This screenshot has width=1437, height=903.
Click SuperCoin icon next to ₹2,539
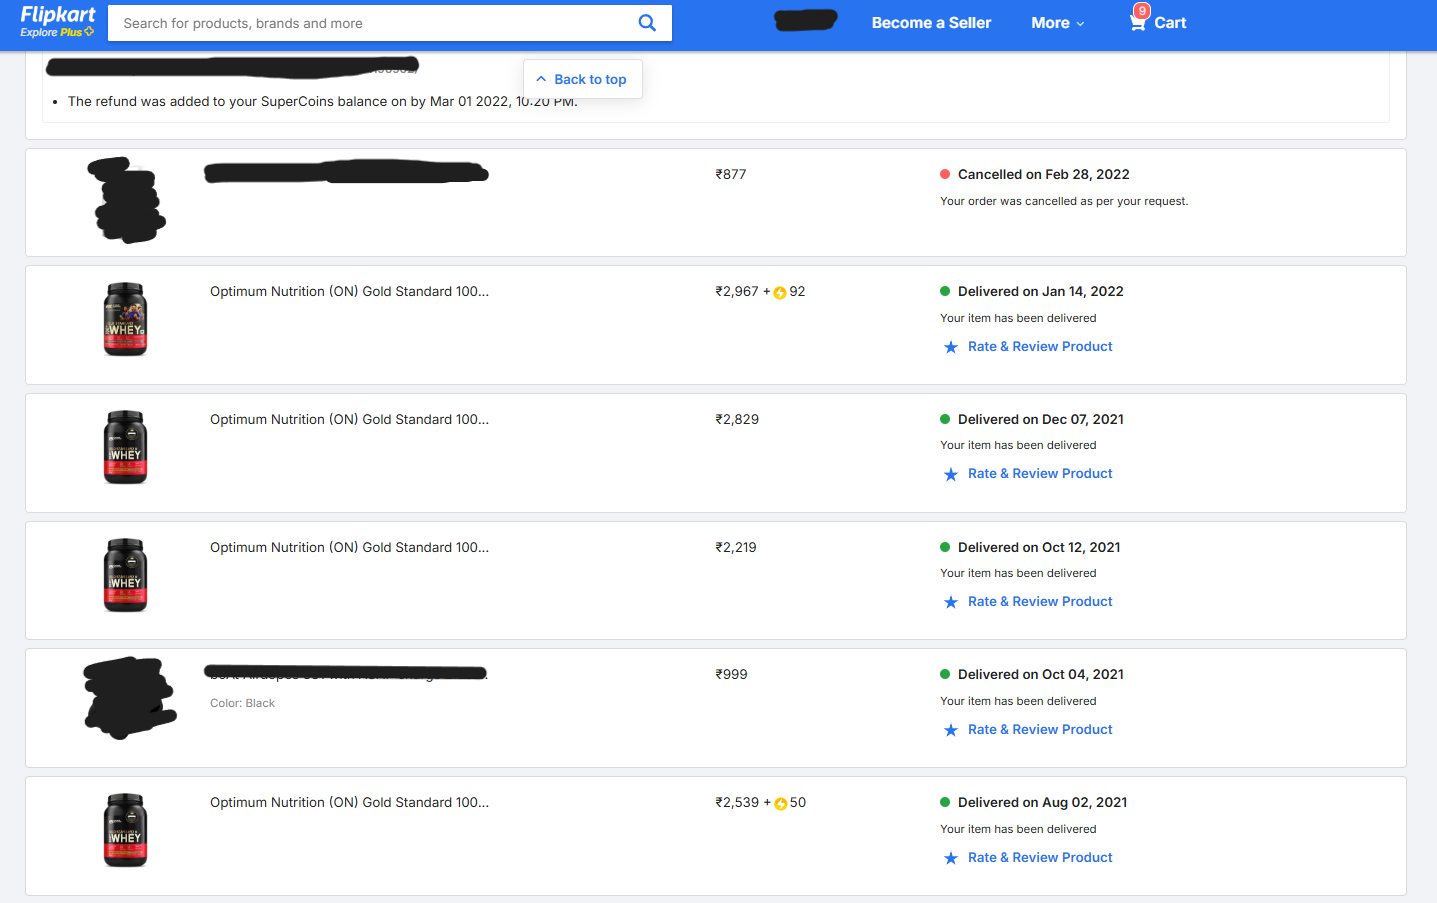(x=781, y=804)
